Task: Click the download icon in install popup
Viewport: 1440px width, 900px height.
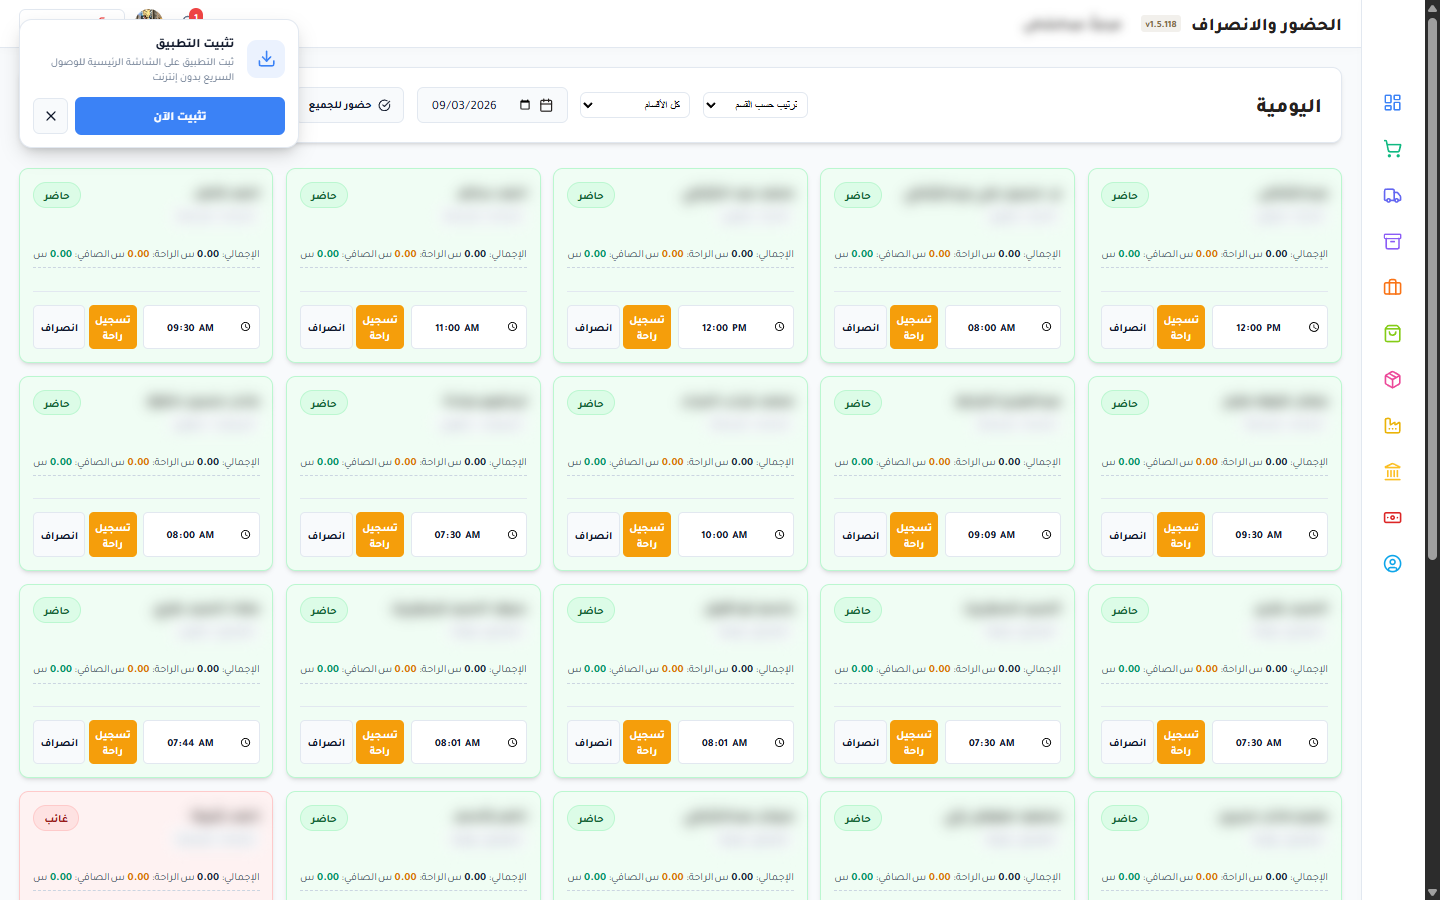Action: tap(266, 59)
